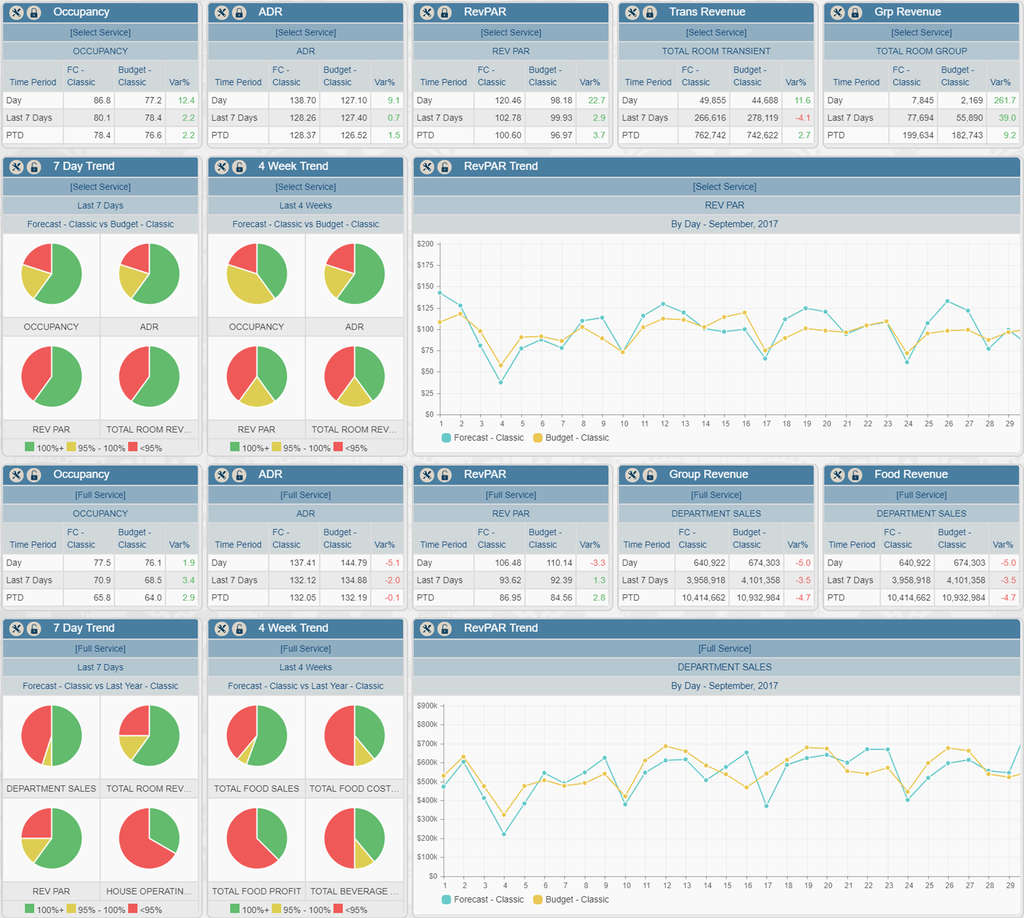Toggle the lock on Food Revenue widget
The width and height of the screenshot is (1024, 918).
[856, 474]
